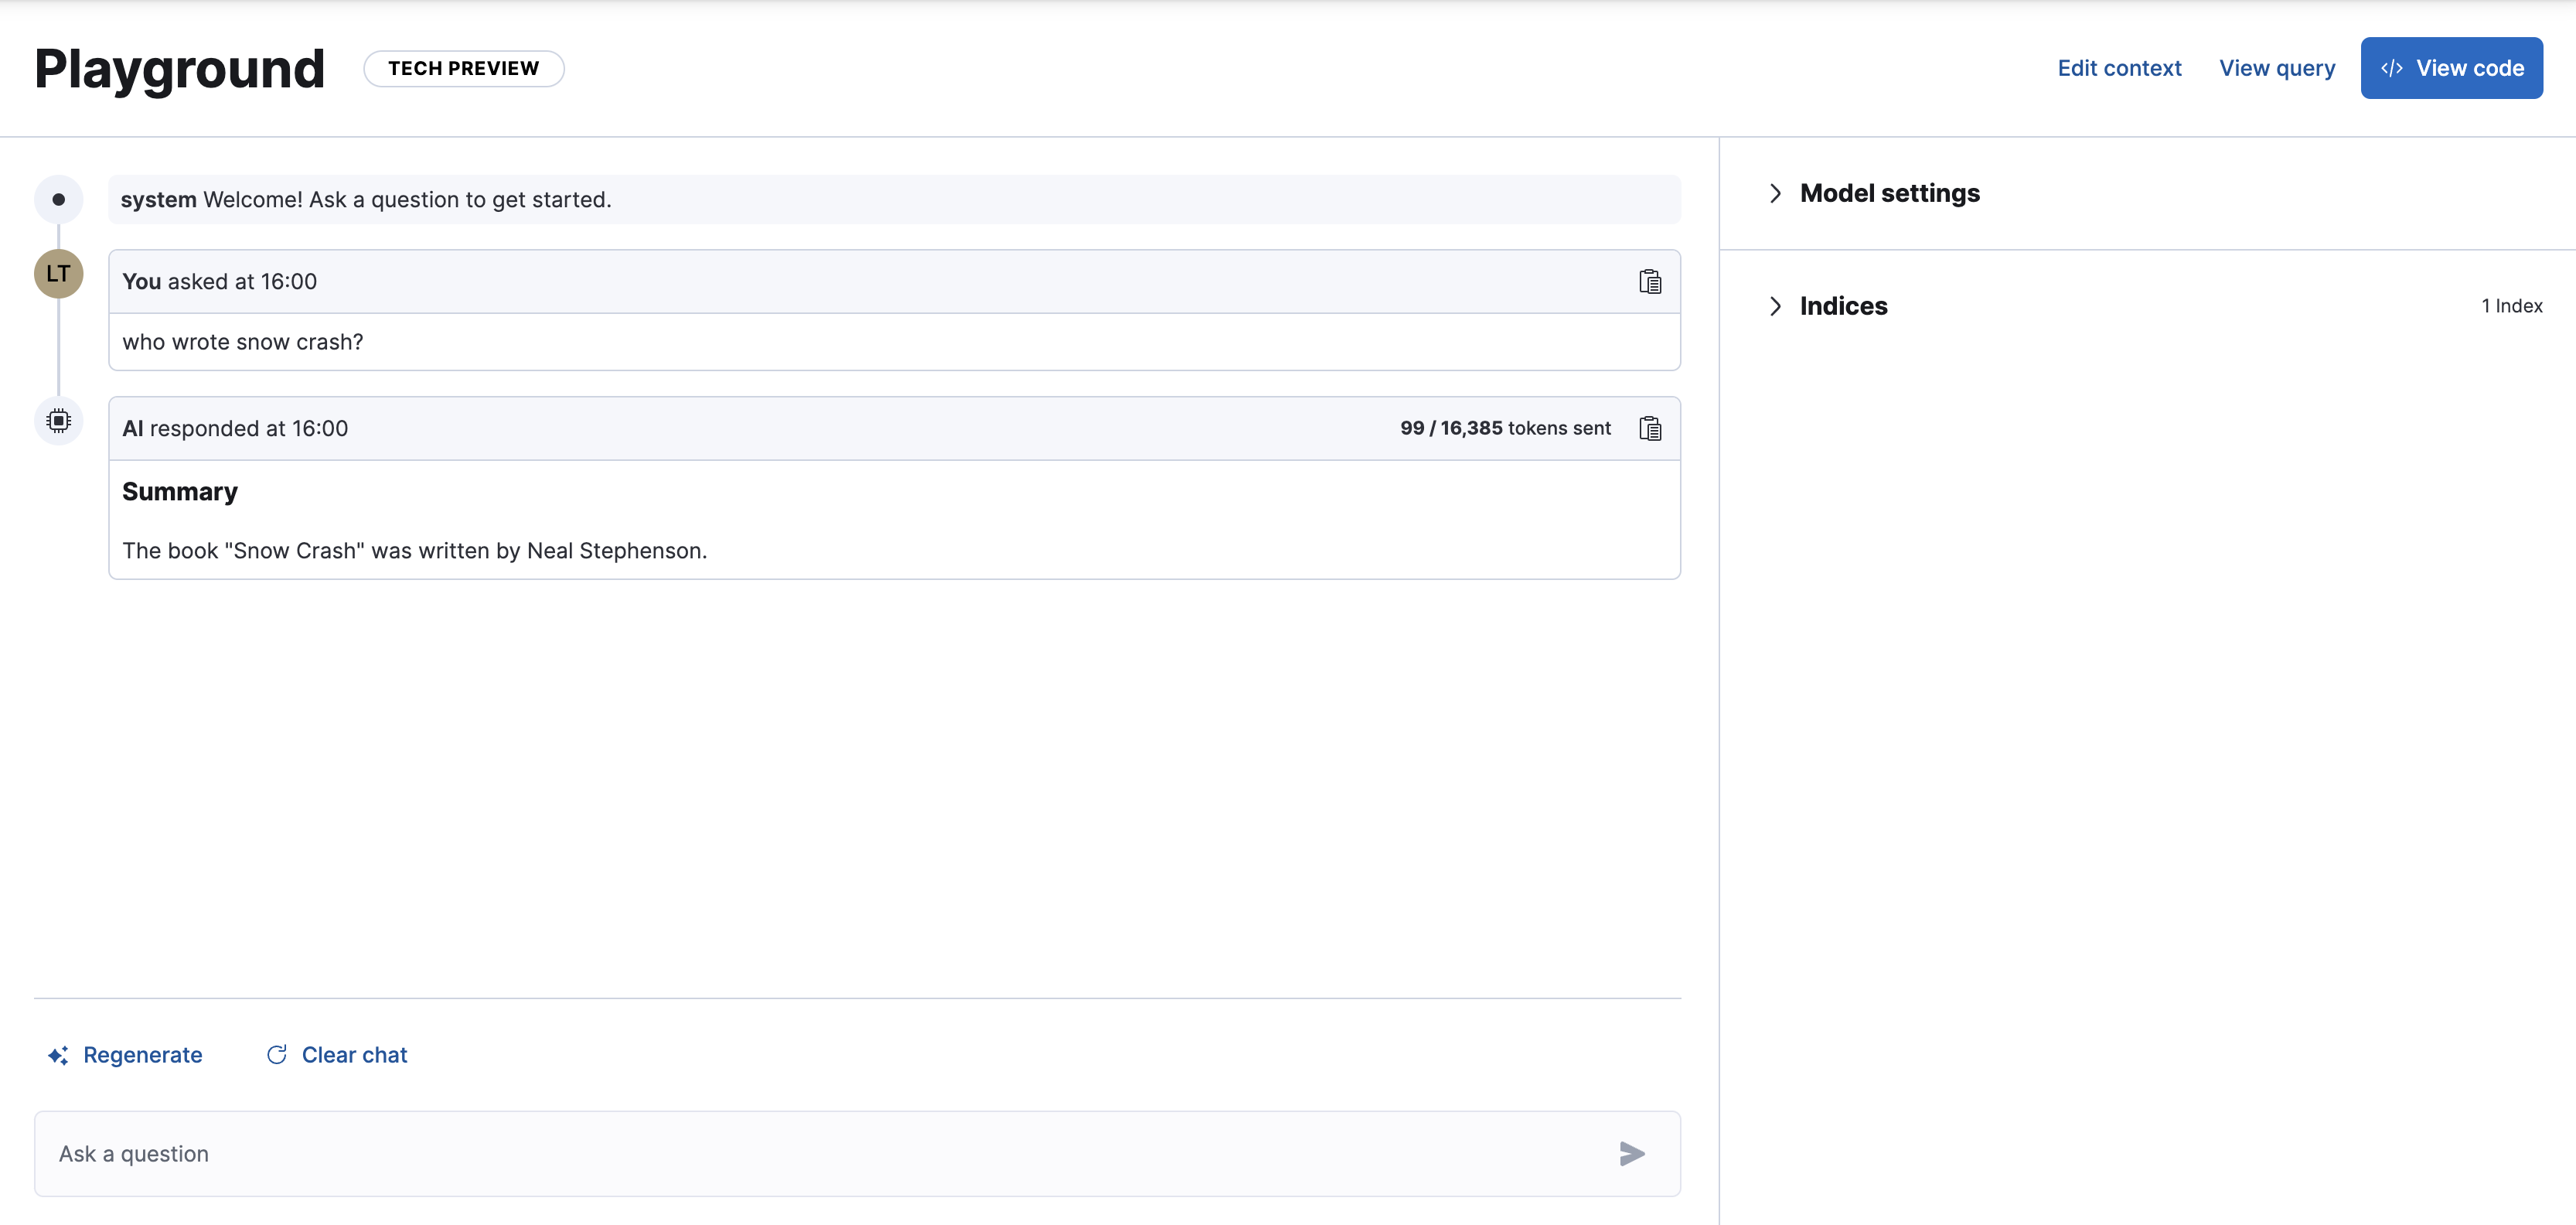Click the Clear chat button

(337, 1053)
